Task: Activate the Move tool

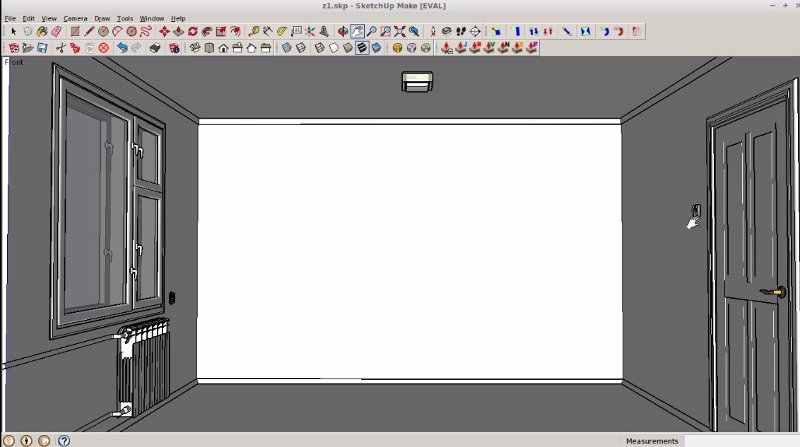Action: 164,32
